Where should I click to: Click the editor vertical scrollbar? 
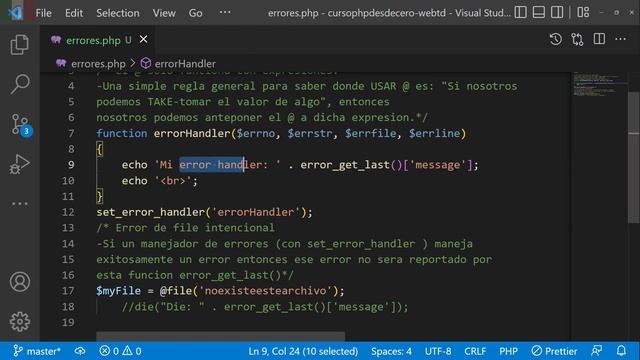pos(633,158)
